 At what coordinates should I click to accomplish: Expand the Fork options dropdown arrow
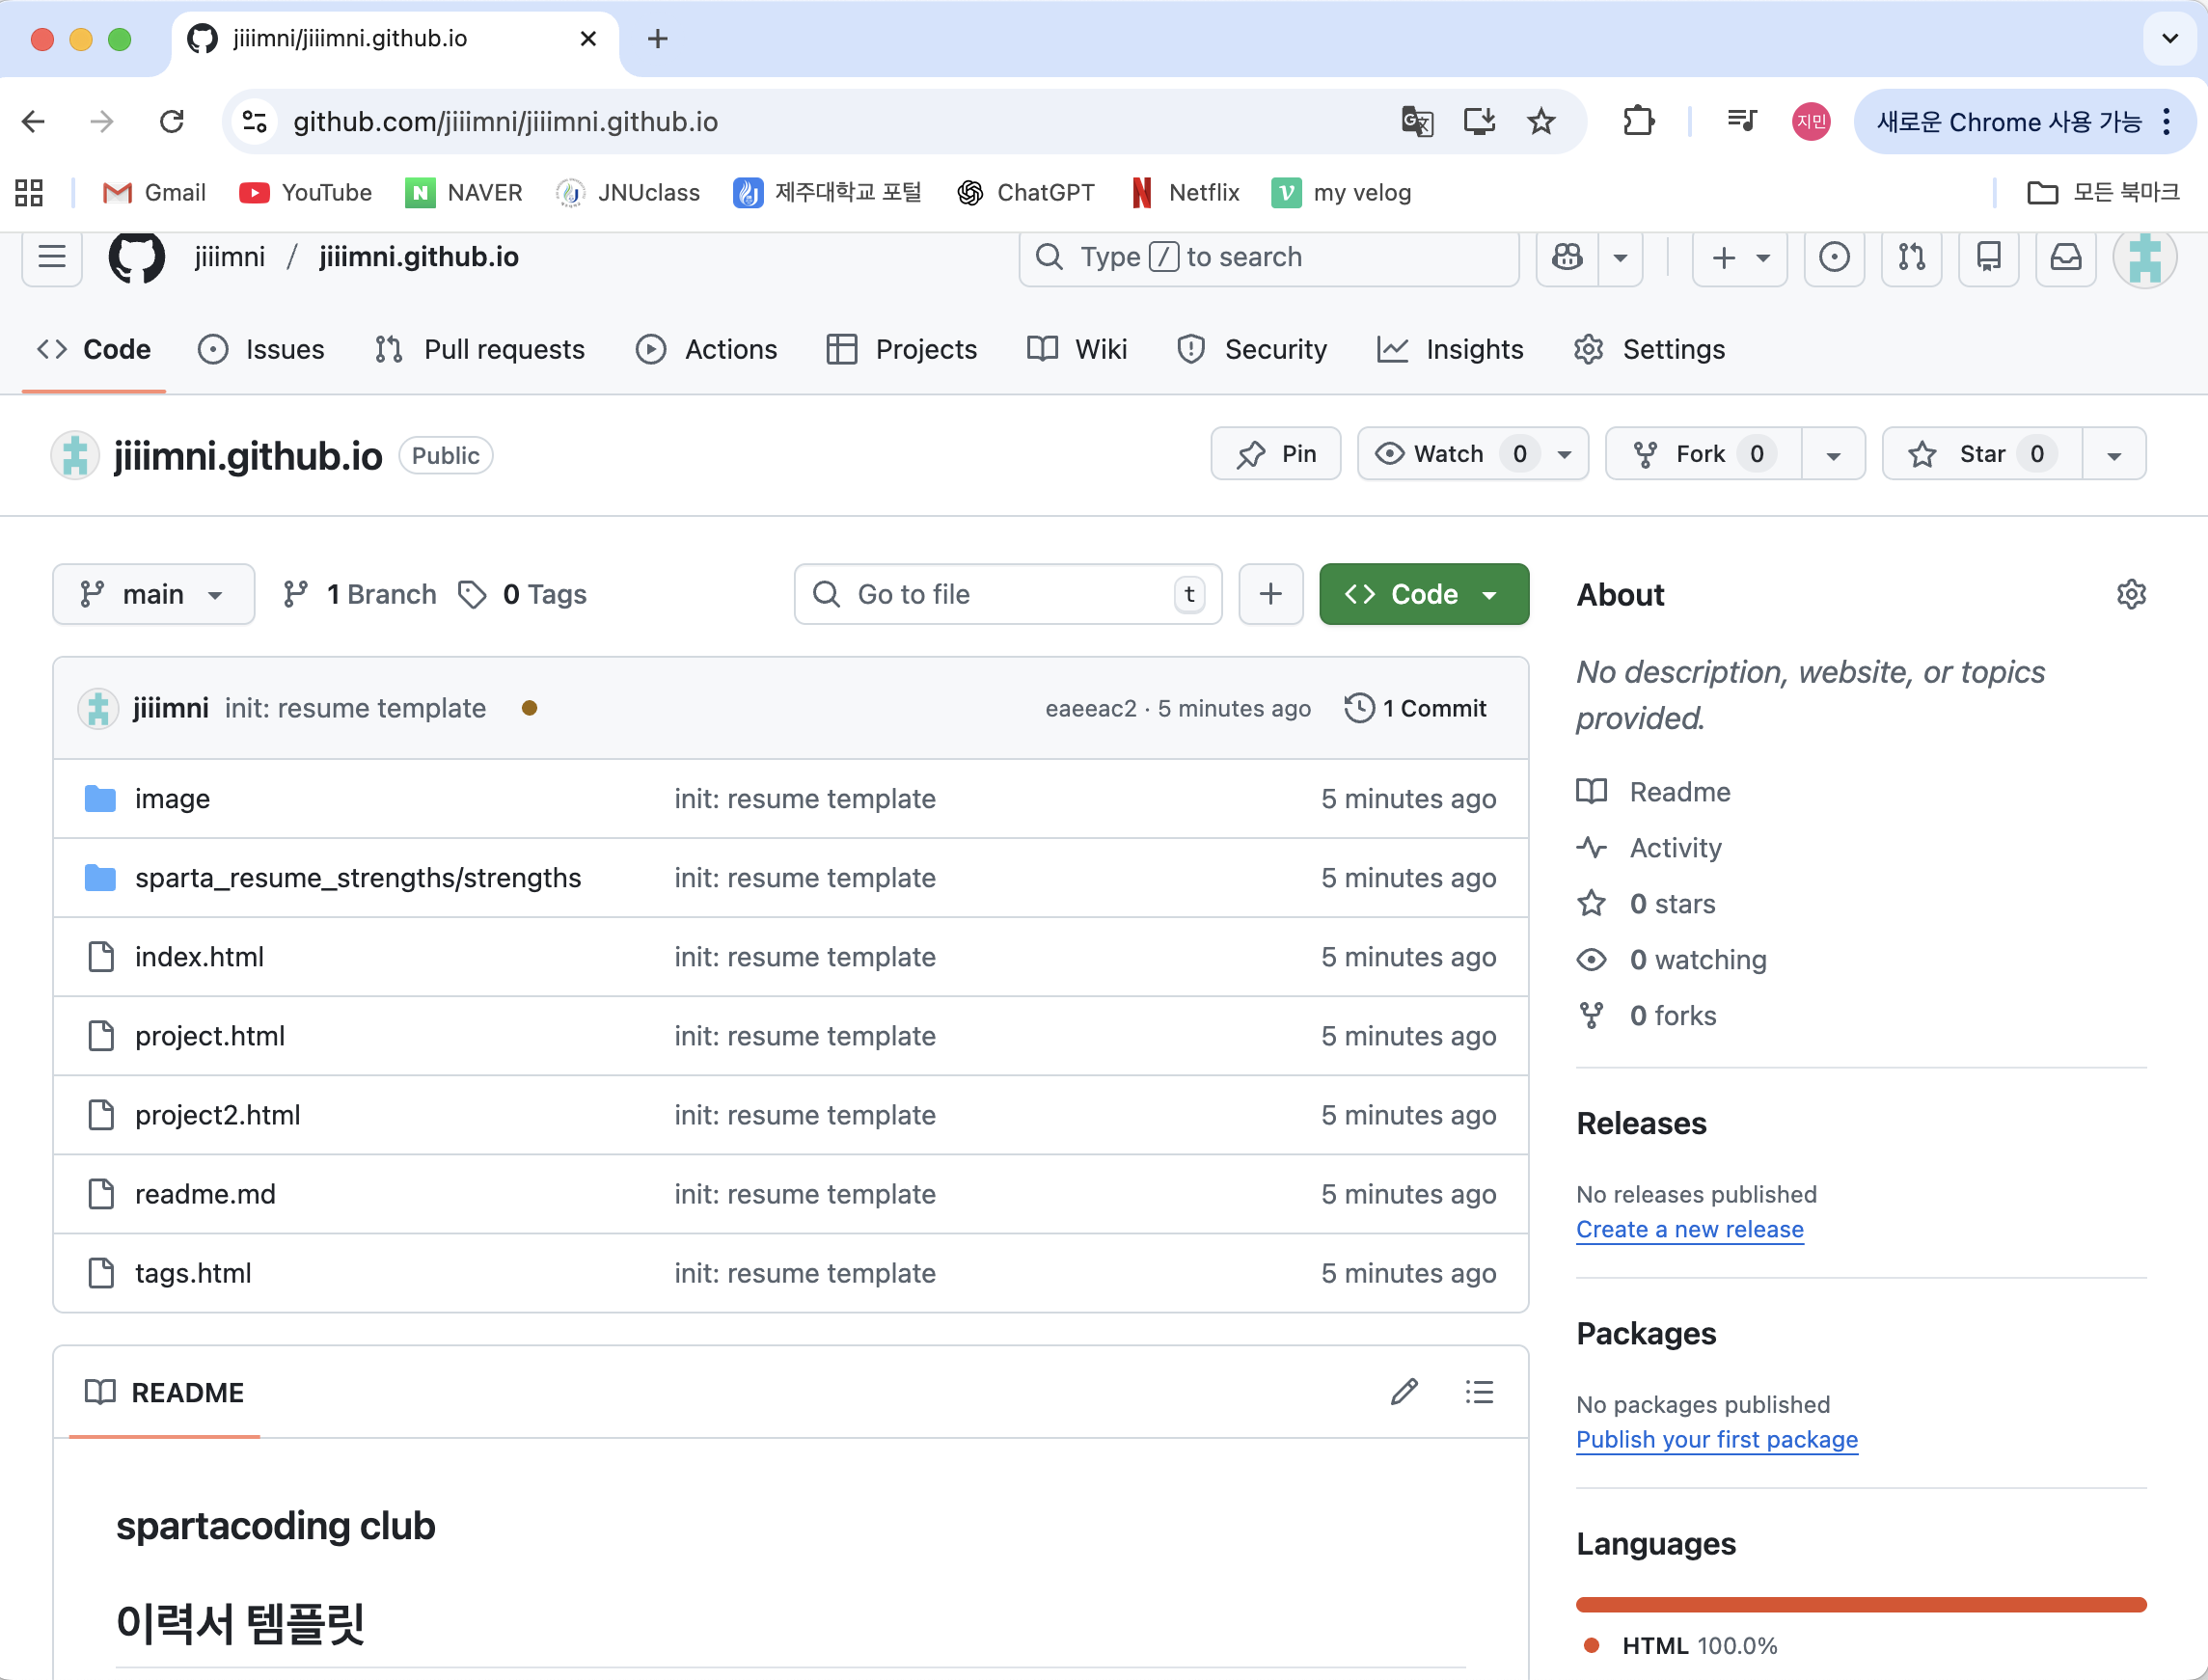click(x=1833, y=455)
